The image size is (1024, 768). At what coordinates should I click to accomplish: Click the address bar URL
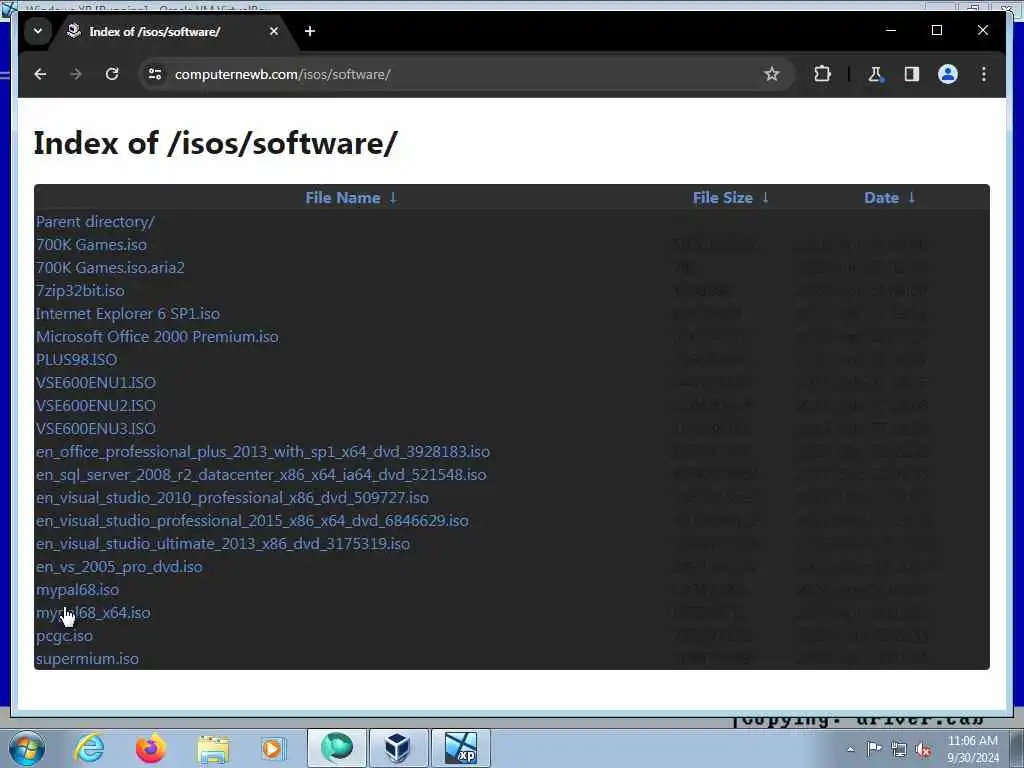pos(283,74)
